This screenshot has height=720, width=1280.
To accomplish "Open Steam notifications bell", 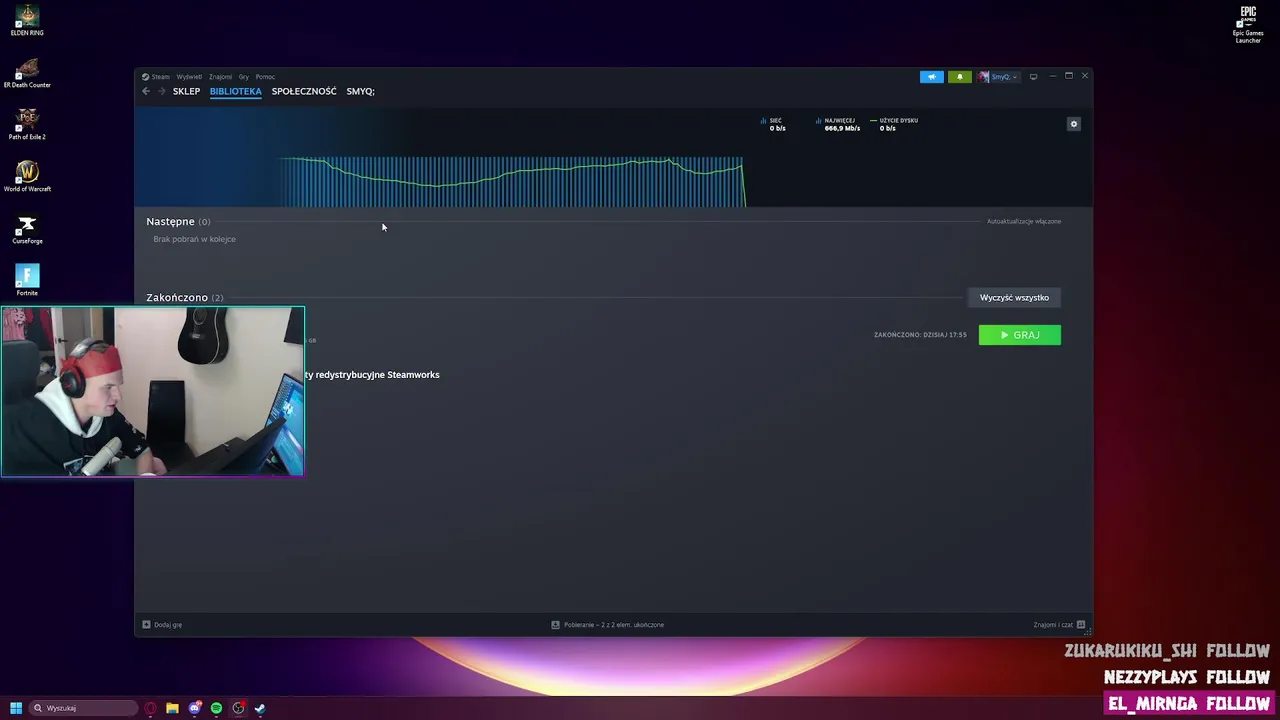I will pos(959,77).
